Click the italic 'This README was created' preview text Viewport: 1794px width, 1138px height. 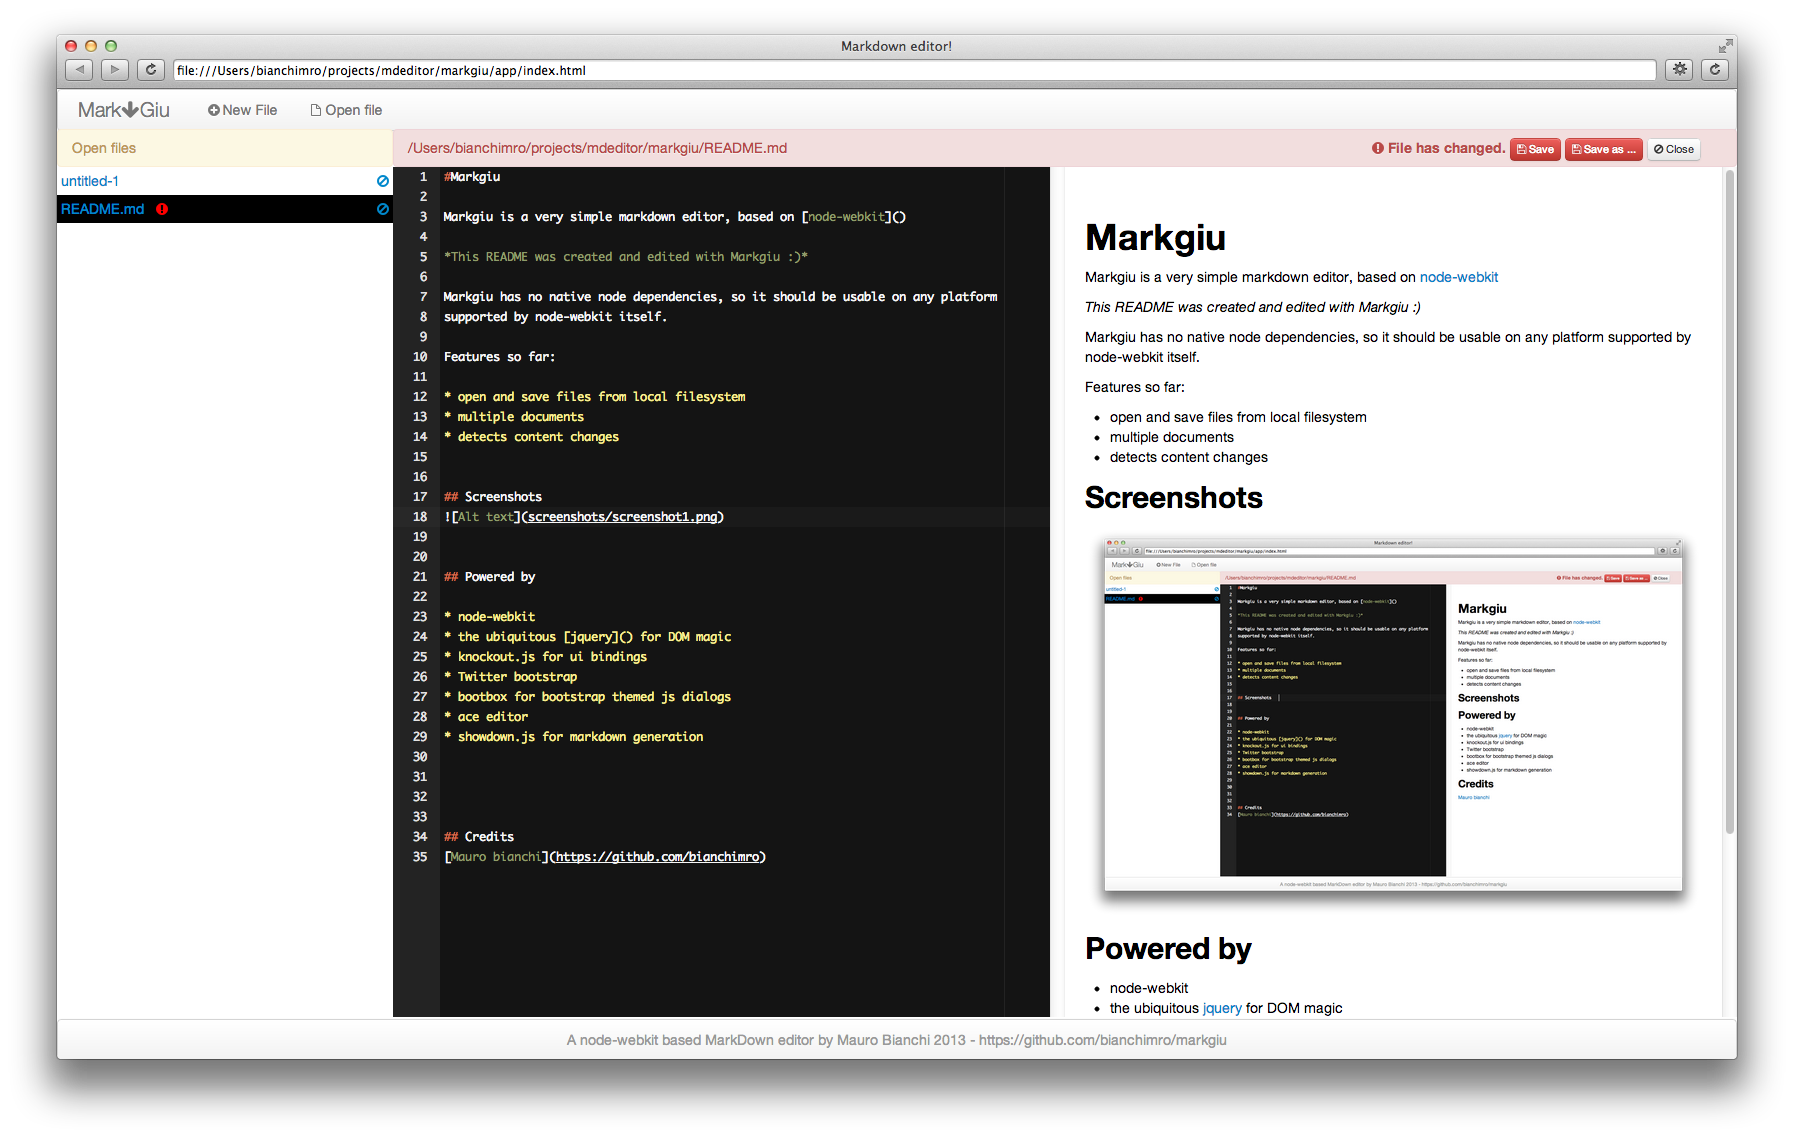tap(1252, 307)
